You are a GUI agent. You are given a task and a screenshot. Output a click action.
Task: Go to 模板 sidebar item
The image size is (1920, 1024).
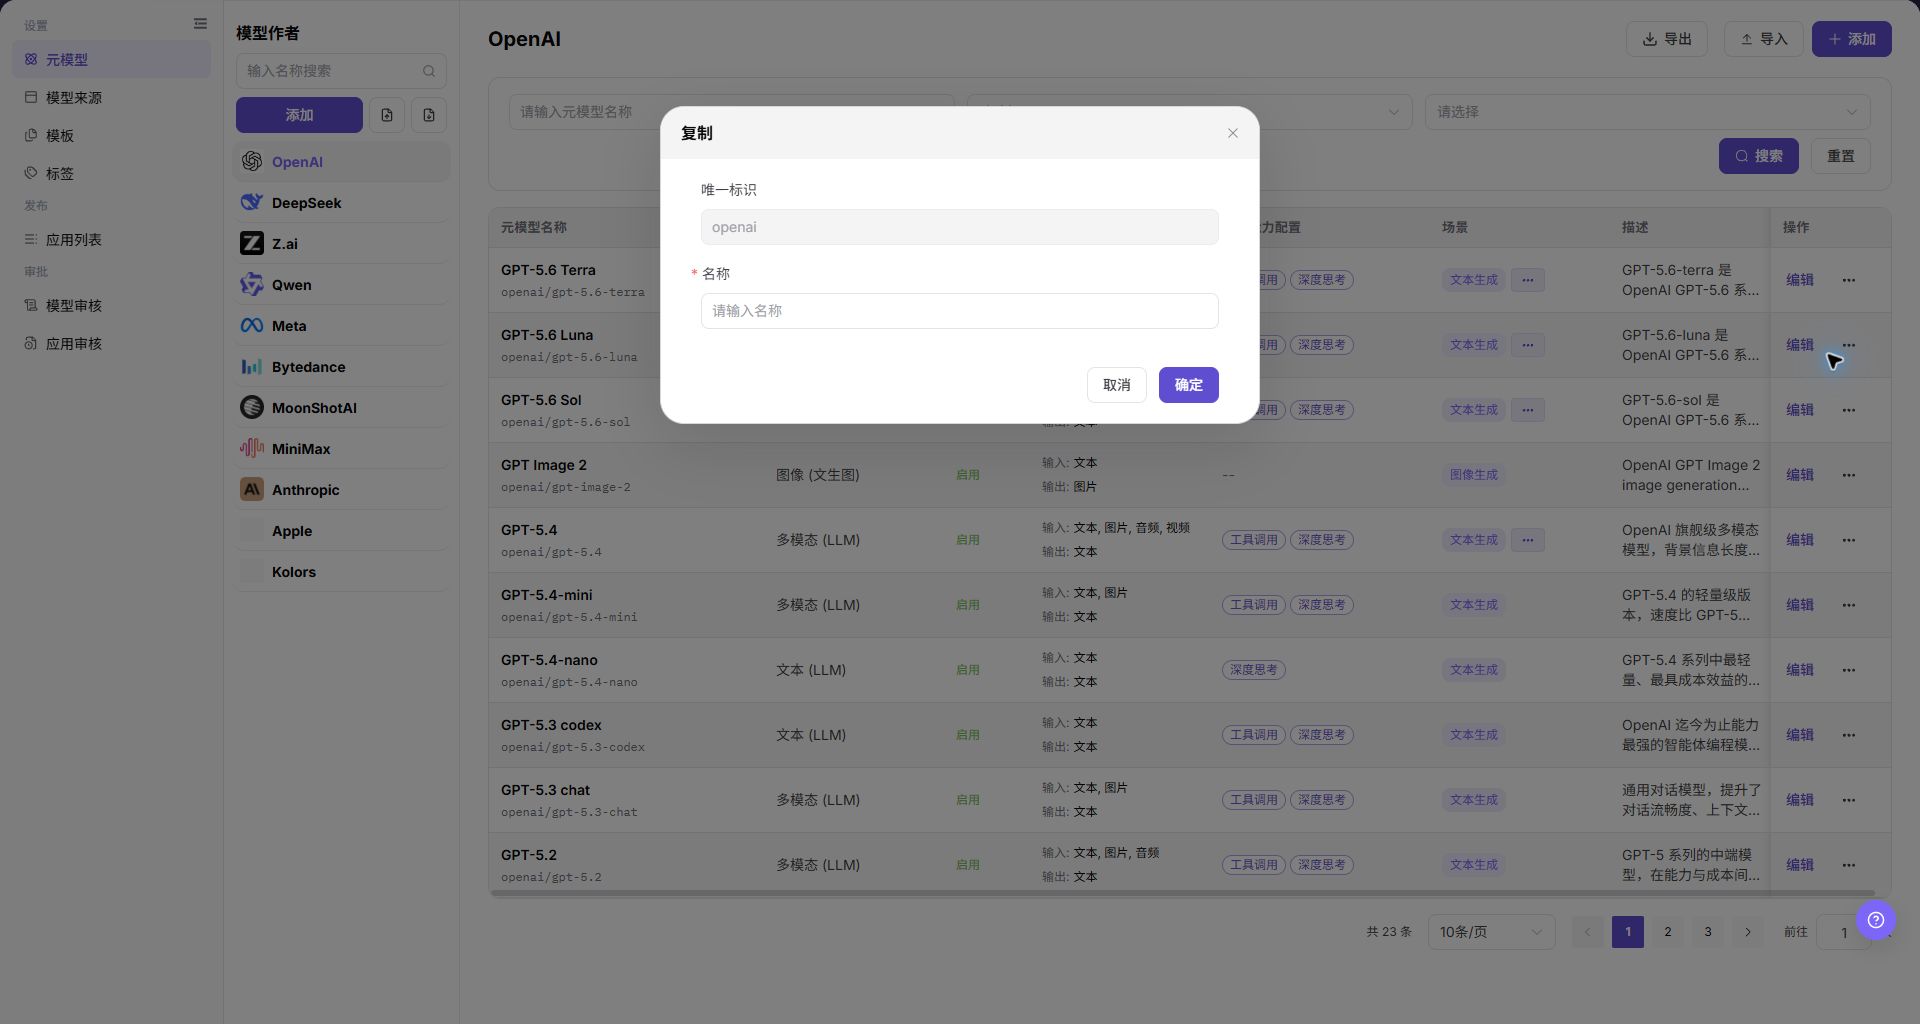[111, 136]
